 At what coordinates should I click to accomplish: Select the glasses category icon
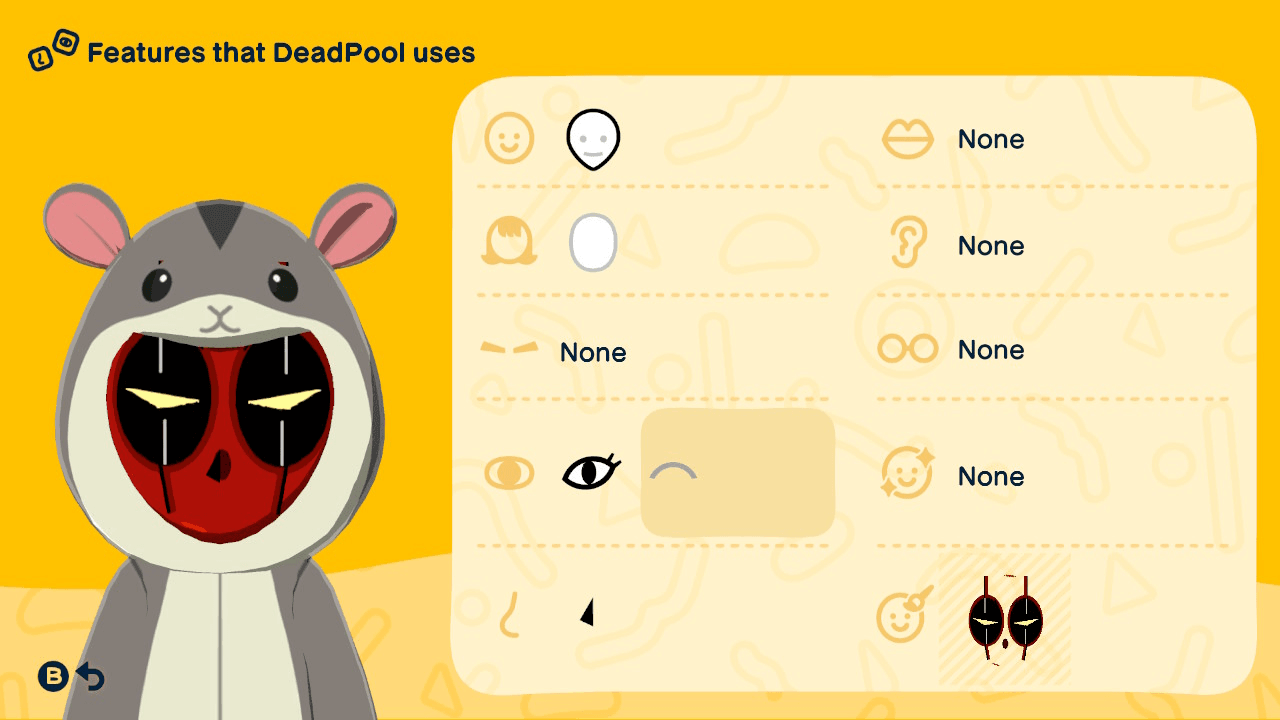[908, 349]
